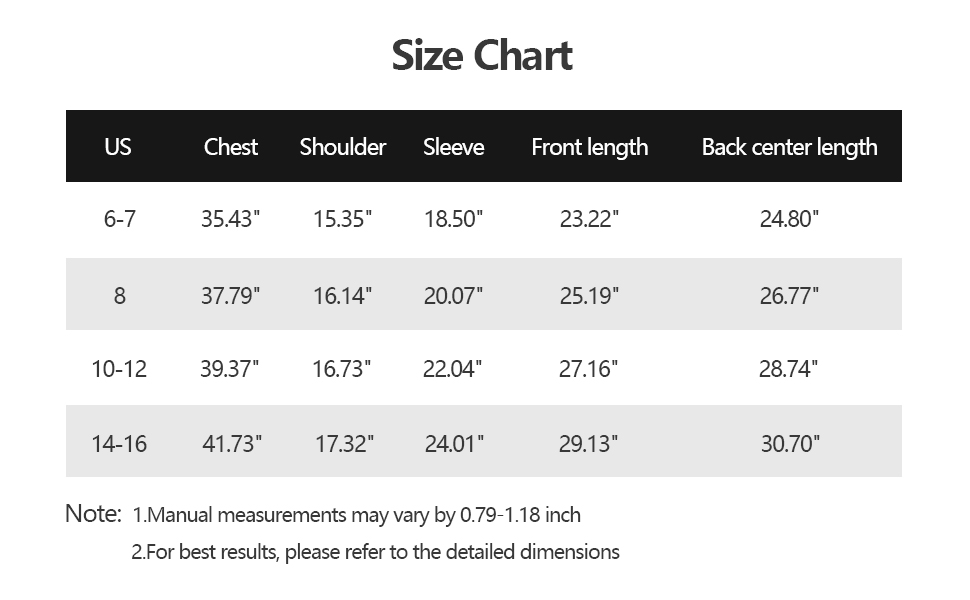This screenshot has width=970, height=600.
Task: Select the 6-7 size row label
Action: pos(119,219)
